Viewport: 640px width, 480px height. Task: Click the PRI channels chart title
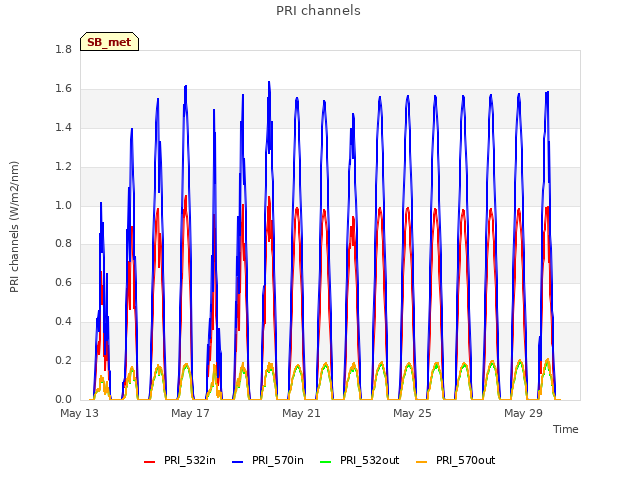[x=318, y=11]
